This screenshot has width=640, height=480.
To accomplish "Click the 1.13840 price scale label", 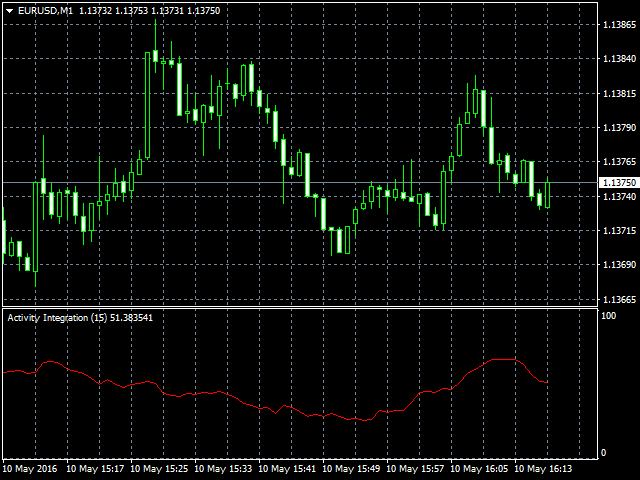I will 619,59.
